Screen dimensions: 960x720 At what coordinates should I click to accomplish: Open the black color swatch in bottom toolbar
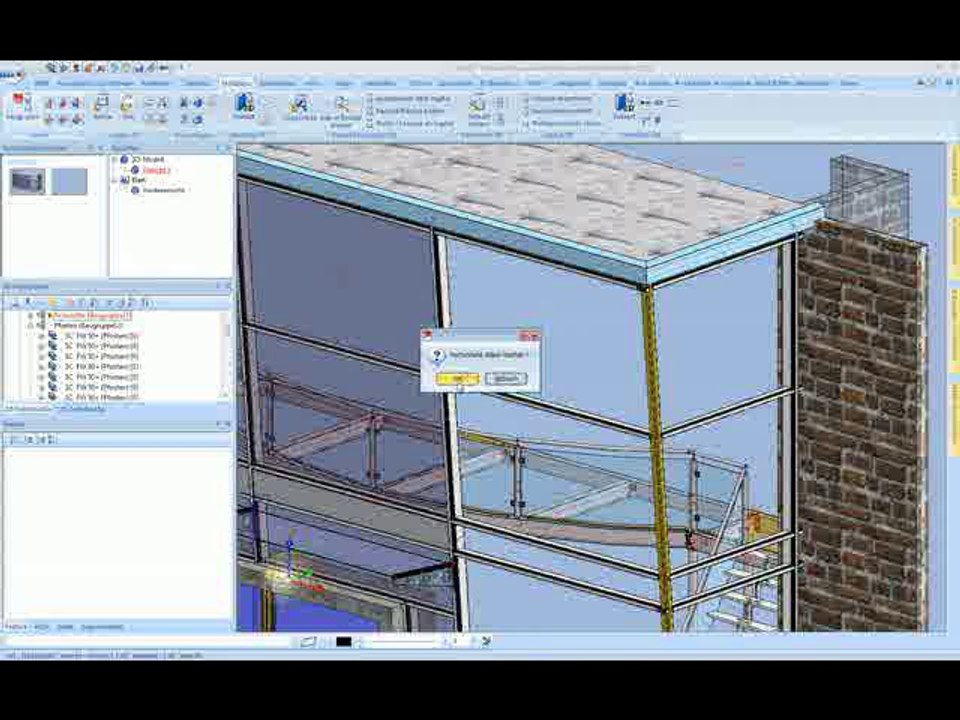[x=344, y=642]
